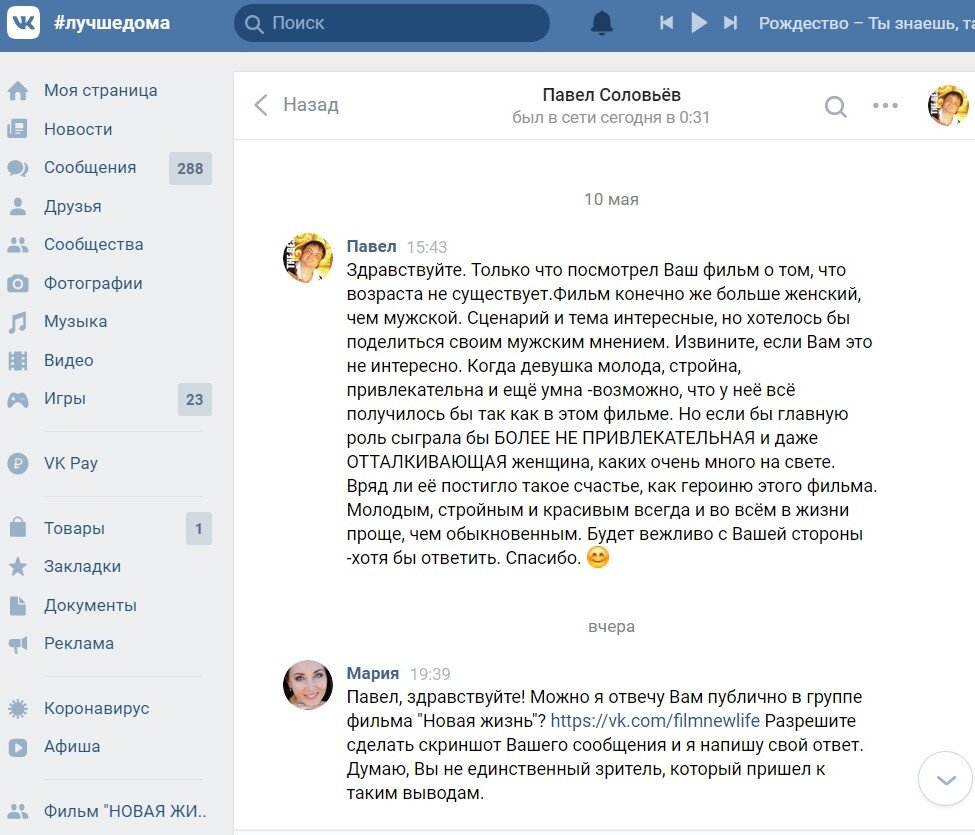Click the home icon beside Моя страница

coord(18,91)
